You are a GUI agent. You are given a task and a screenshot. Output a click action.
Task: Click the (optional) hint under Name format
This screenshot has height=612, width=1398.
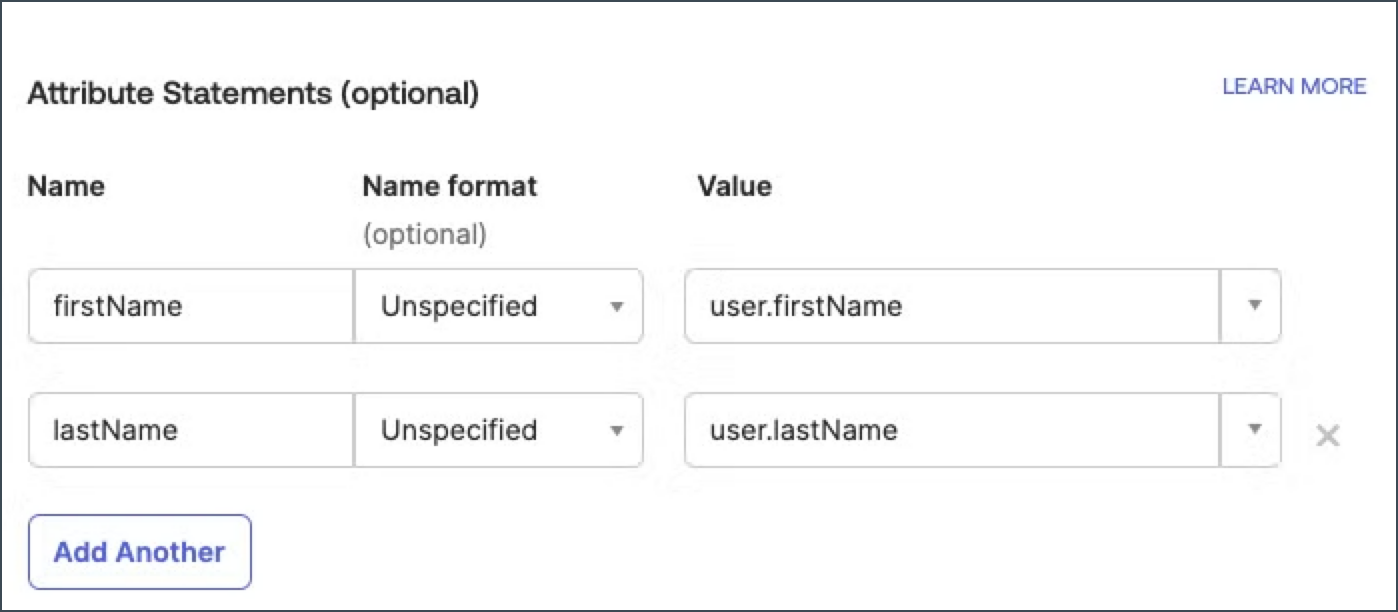(424, 234)
